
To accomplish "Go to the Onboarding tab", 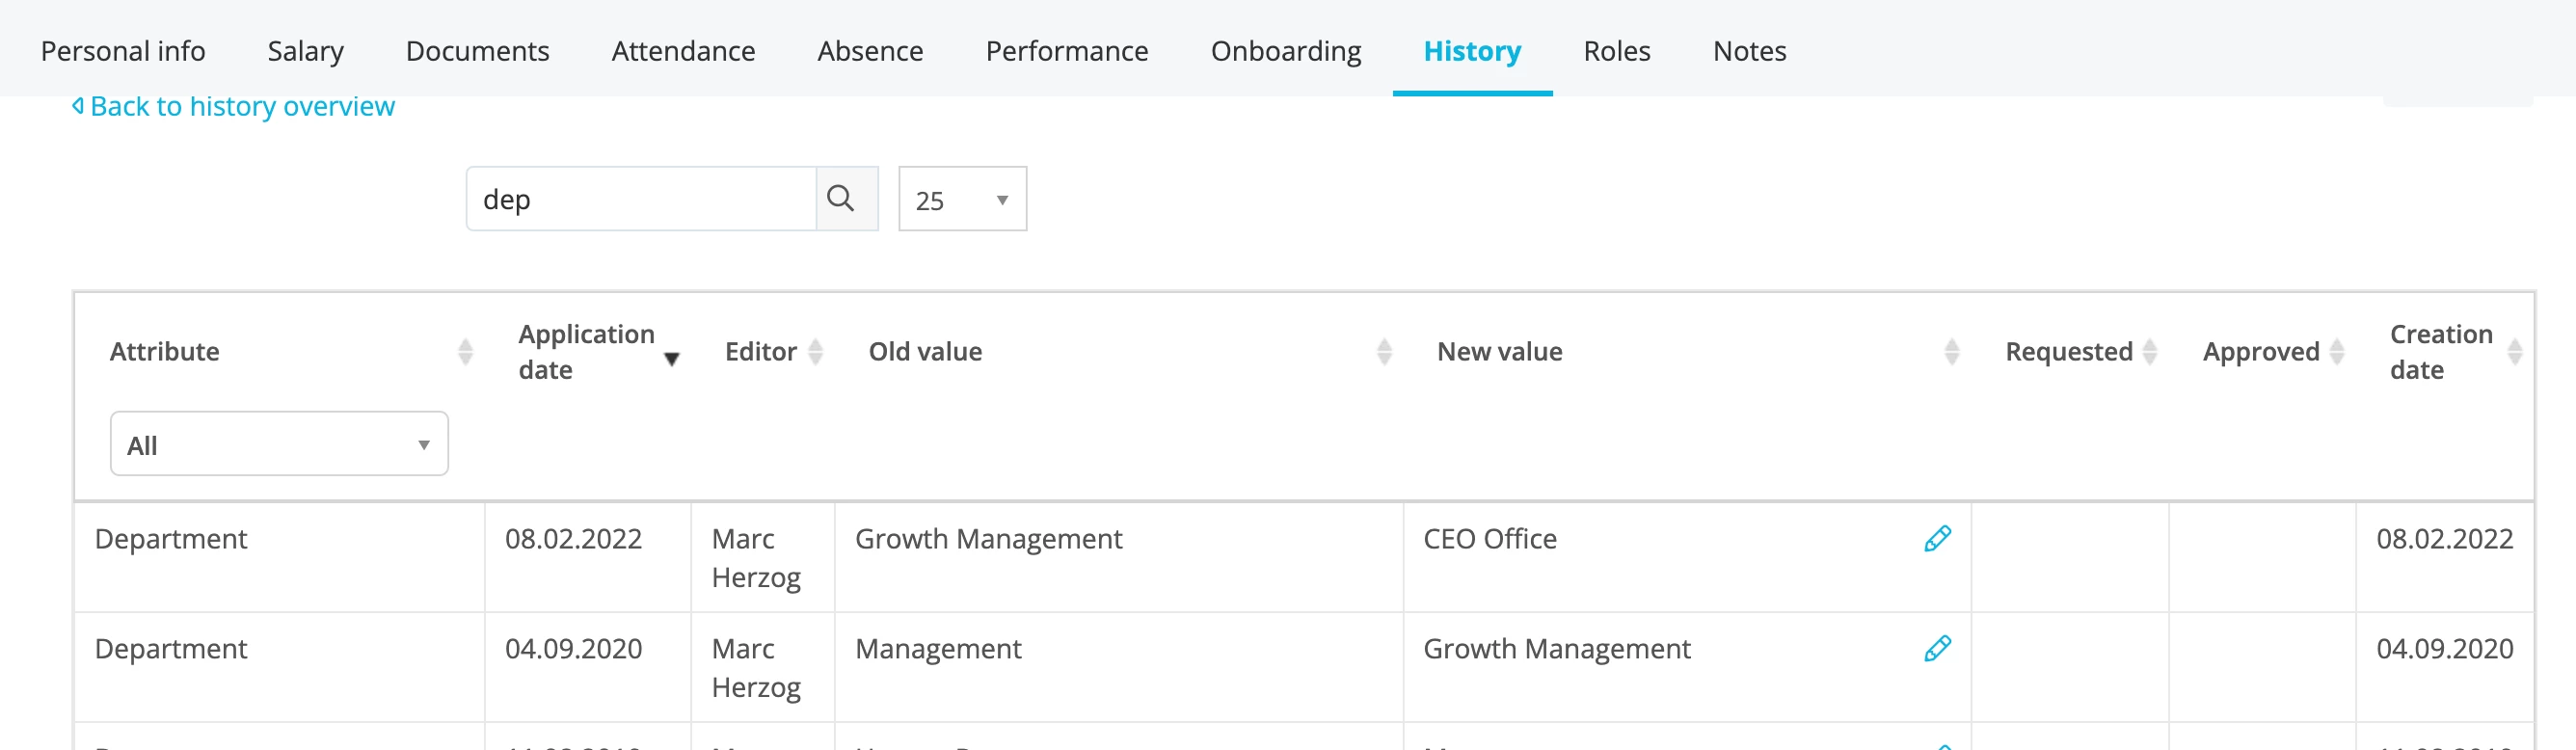I will (1285, 51).
